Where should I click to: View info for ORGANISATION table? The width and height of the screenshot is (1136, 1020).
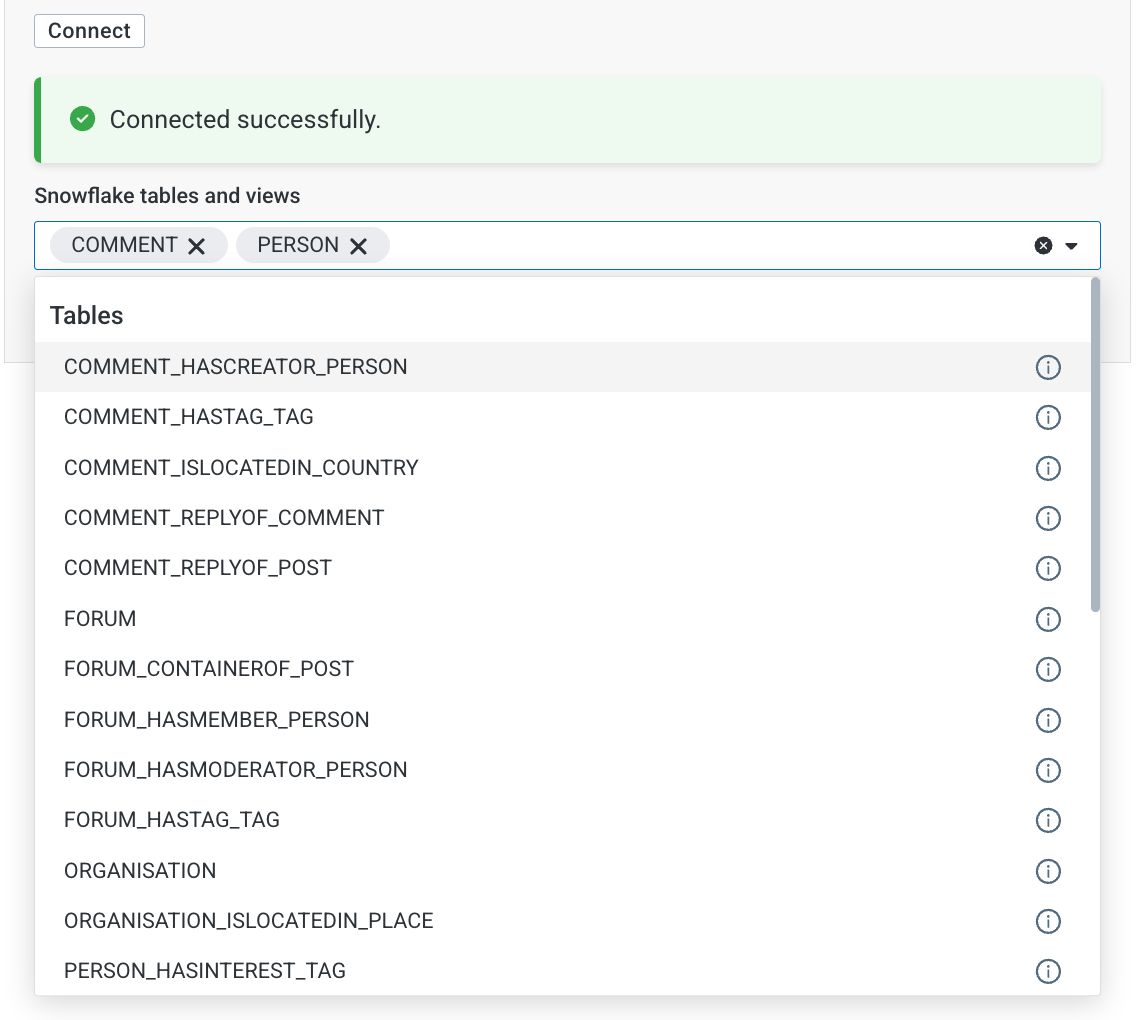click(1047, 871)
